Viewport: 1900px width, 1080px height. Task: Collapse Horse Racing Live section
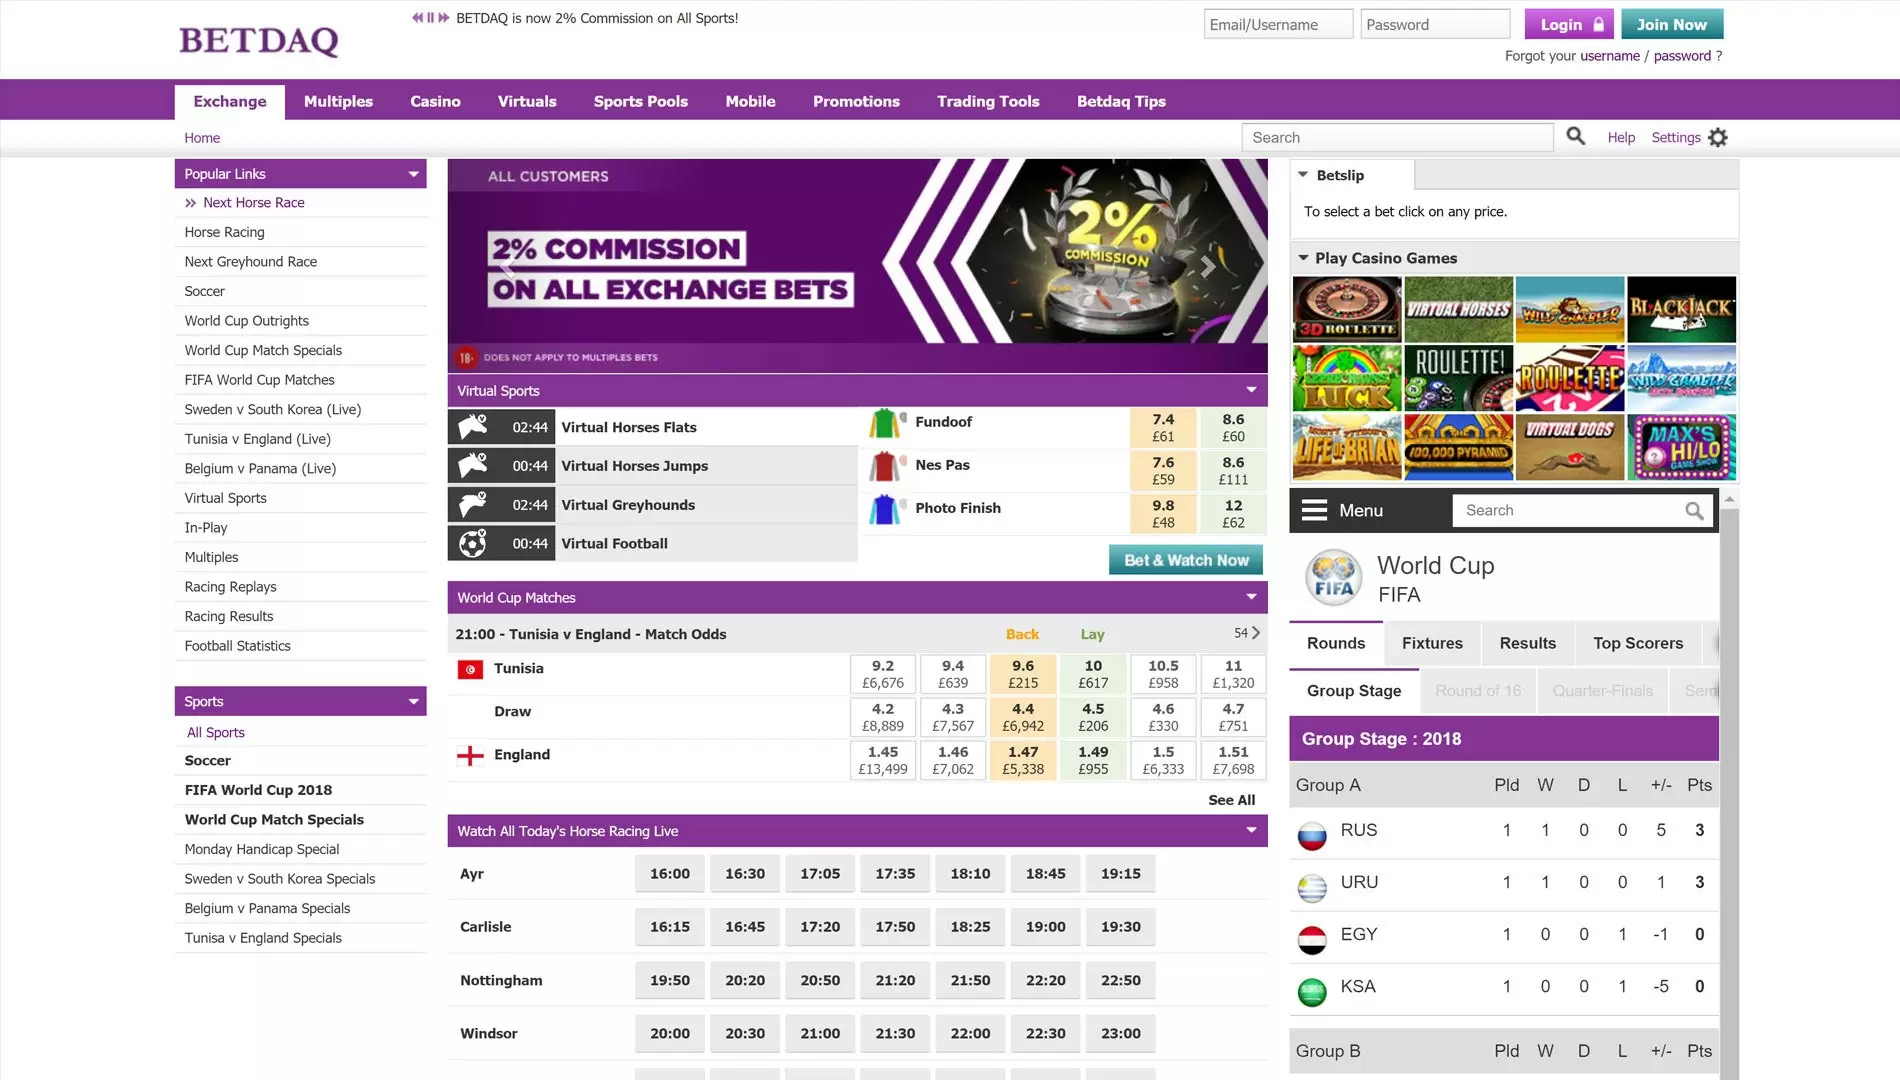coord(1251,830)
